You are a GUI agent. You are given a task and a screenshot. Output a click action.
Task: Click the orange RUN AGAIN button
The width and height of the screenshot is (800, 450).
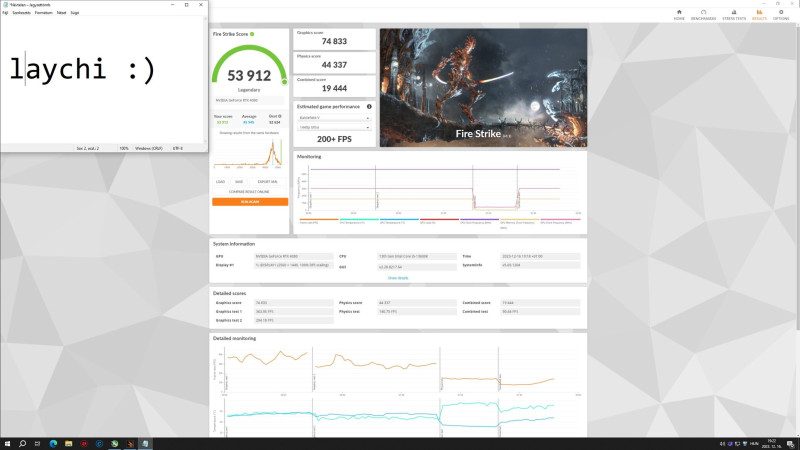pos(250,202)
